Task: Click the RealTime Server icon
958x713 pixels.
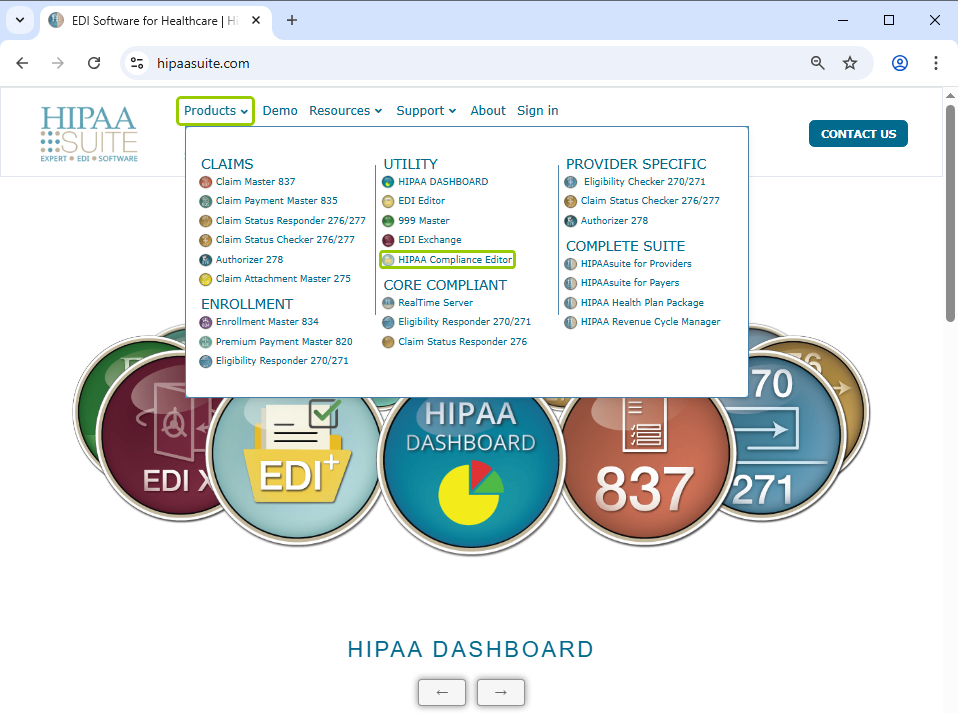Action: pos(388,303)
